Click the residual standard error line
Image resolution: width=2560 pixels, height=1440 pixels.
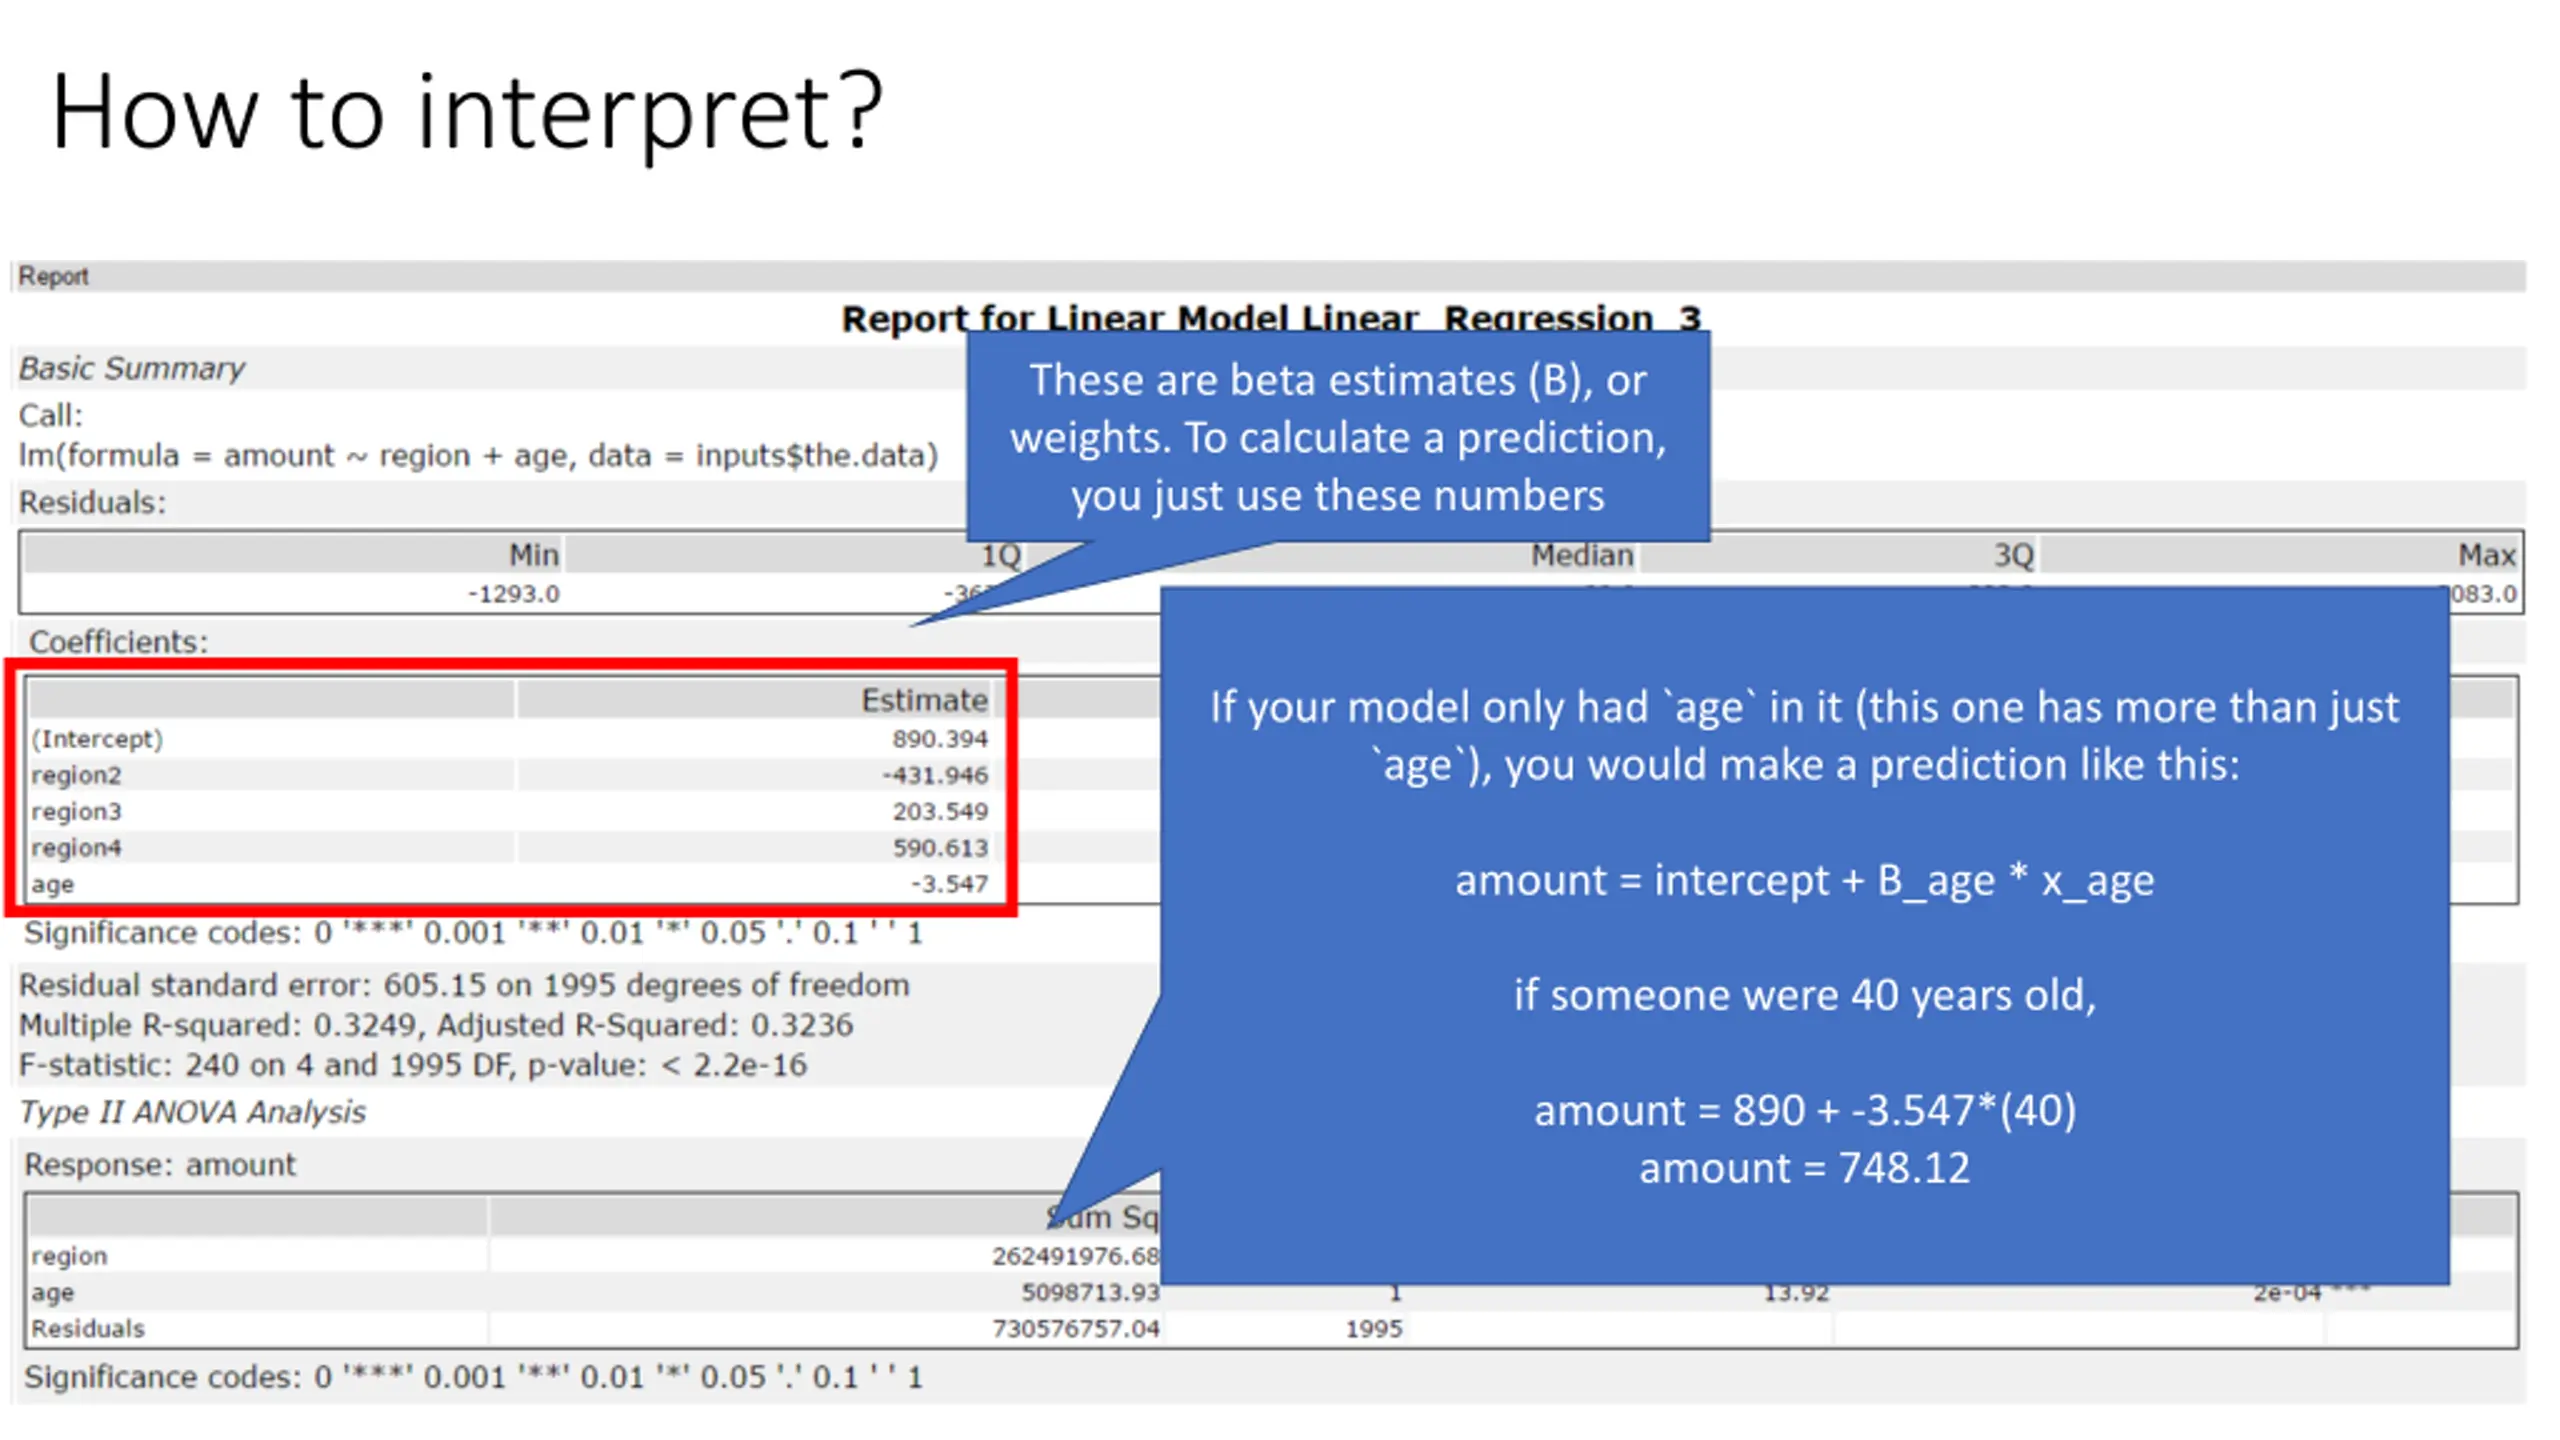click(x=464, y=986)
